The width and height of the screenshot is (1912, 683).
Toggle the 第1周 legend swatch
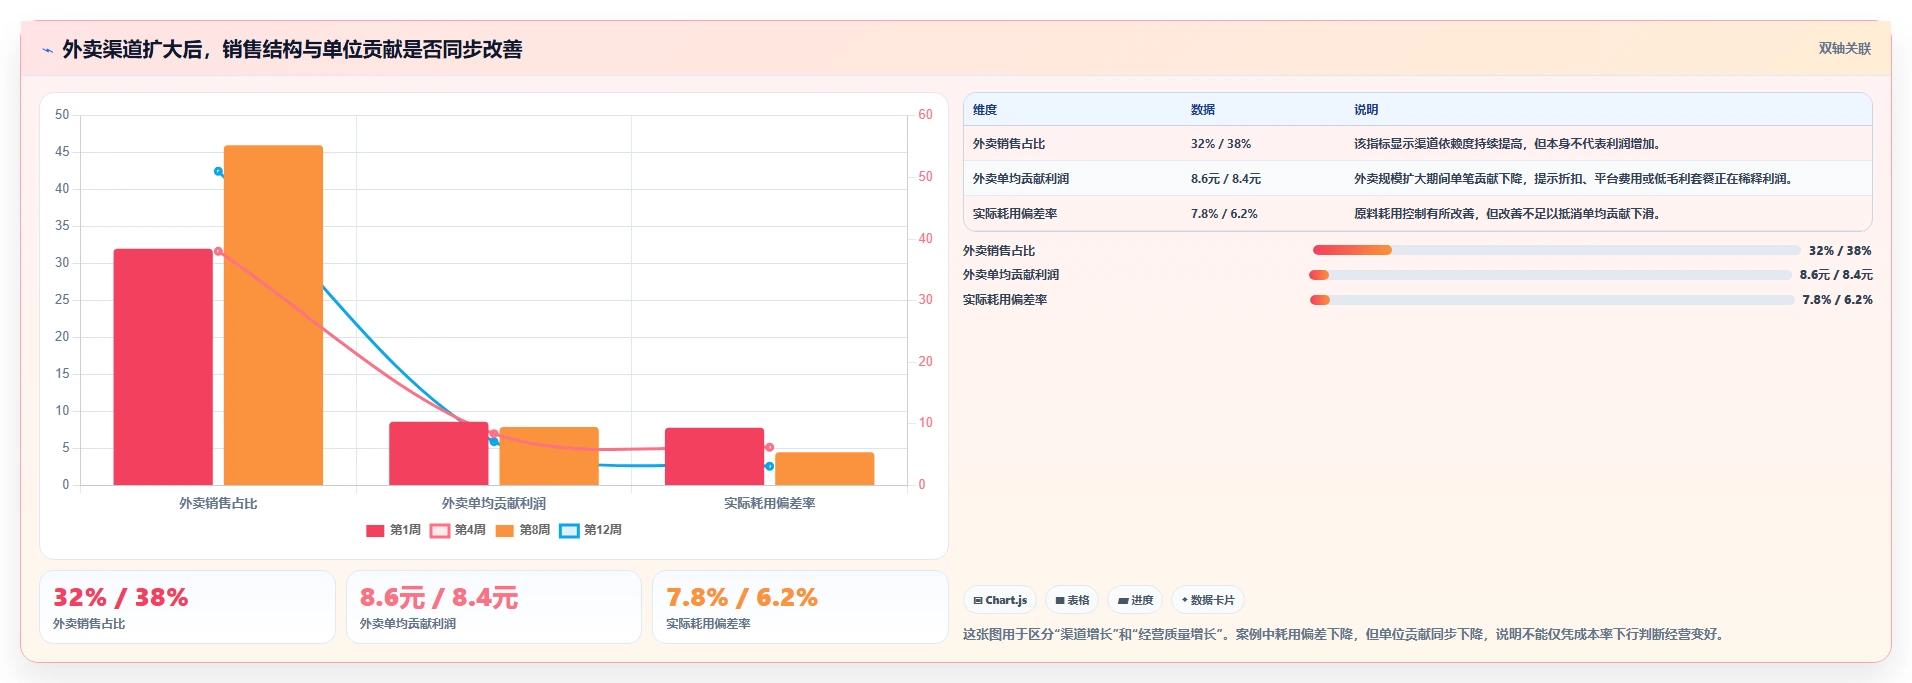pos(375,530)
